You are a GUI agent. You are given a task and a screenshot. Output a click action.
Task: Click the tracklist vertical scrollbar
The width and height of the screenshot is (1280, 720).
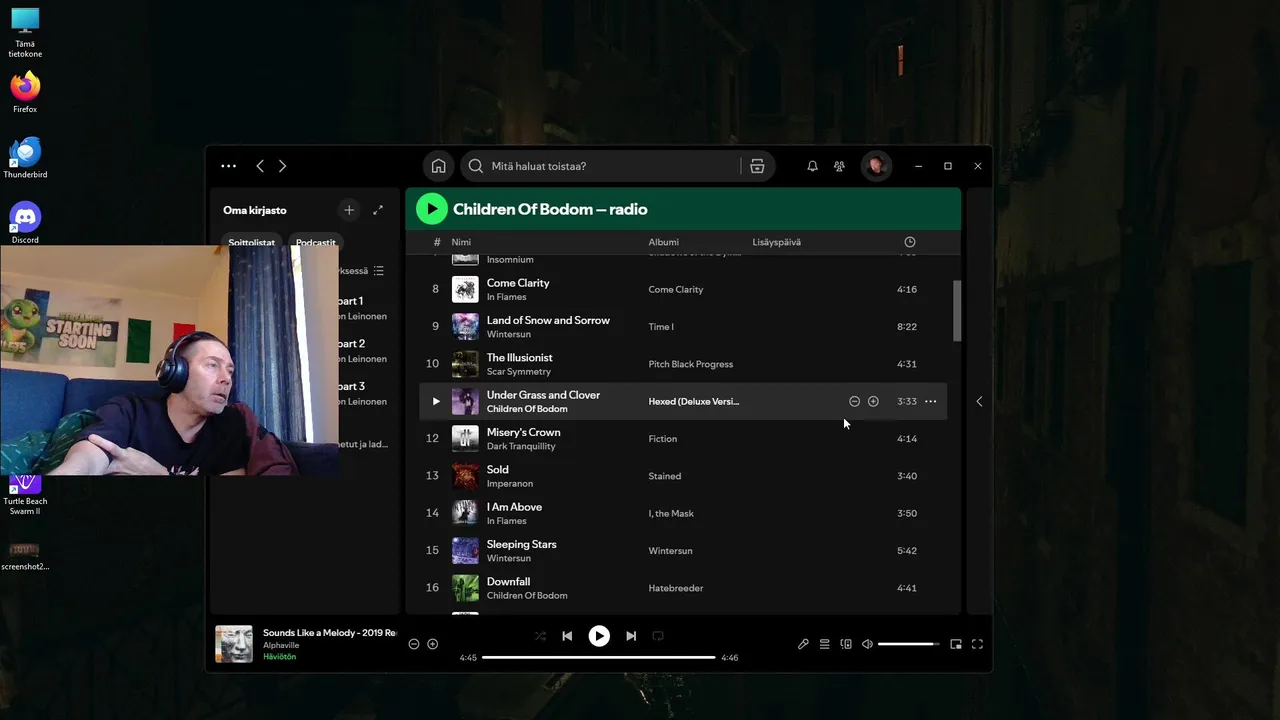point(956,310)
